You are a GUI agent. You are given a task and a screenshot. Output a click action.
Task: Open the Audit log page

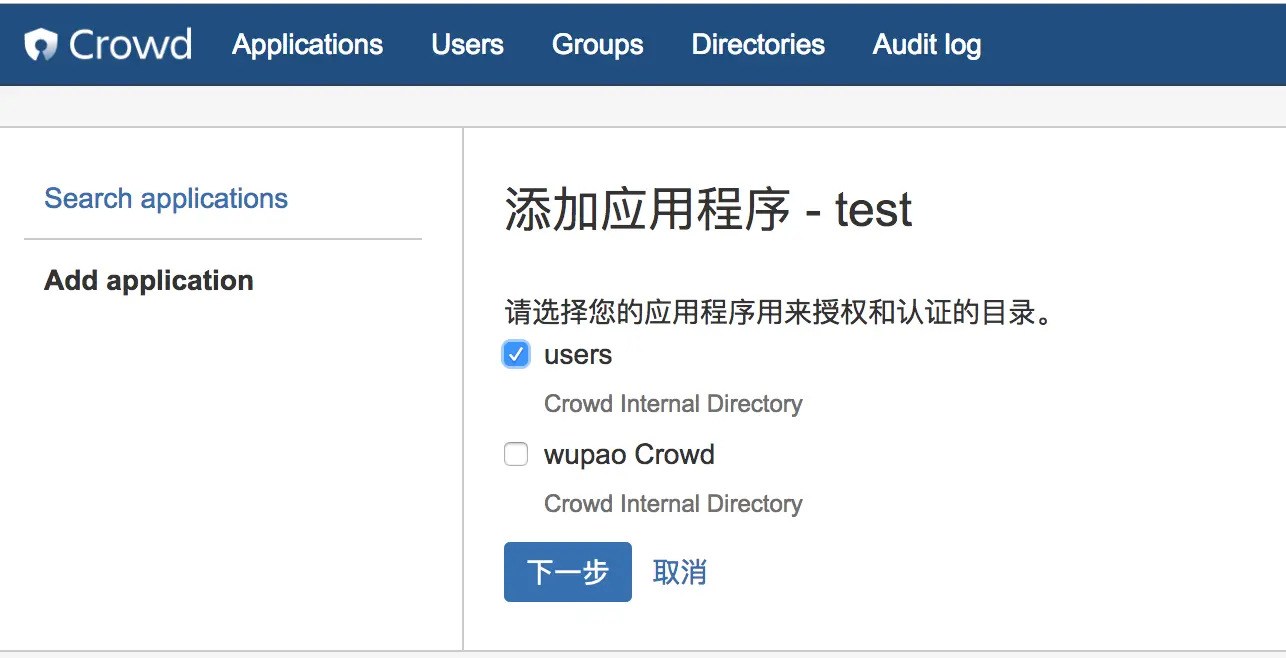(926, 45)
